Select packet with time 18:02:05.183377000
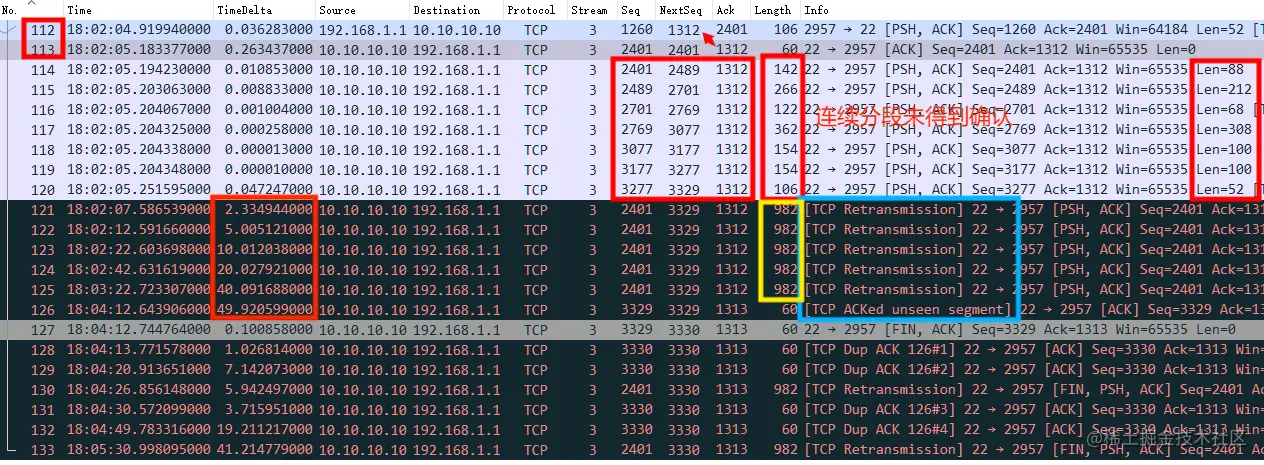The height and width of the screenshot is (465, 1264). pyautogui.click(x=138, y=50)
